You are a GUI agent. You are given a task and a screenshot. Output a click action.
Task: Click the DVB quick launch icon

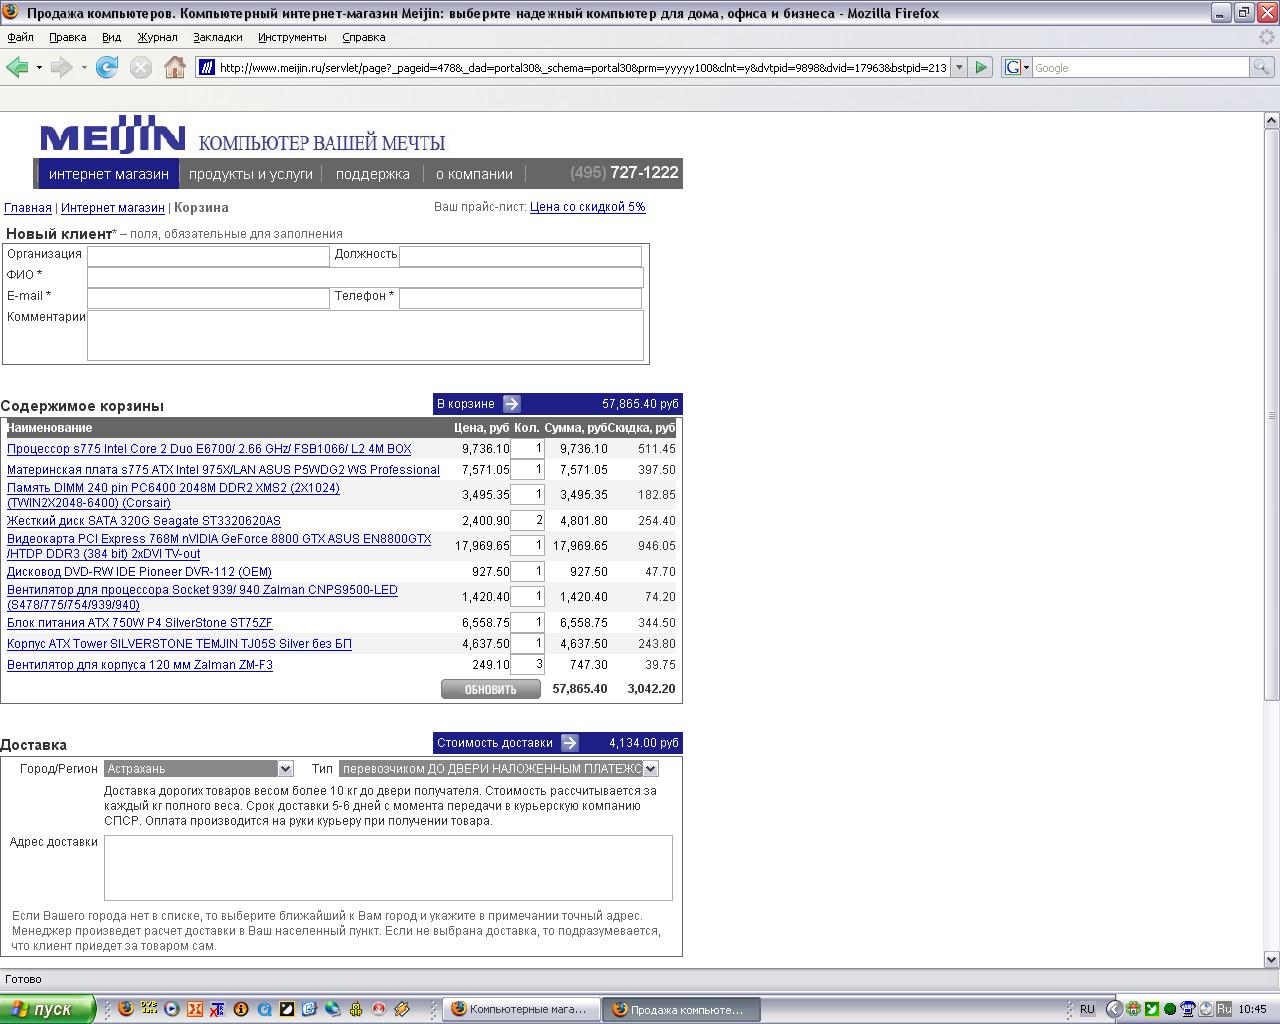(x=149, y=1009)
